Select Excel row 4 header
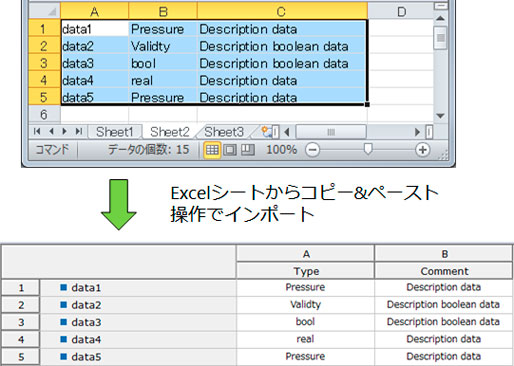 point(45,80)
